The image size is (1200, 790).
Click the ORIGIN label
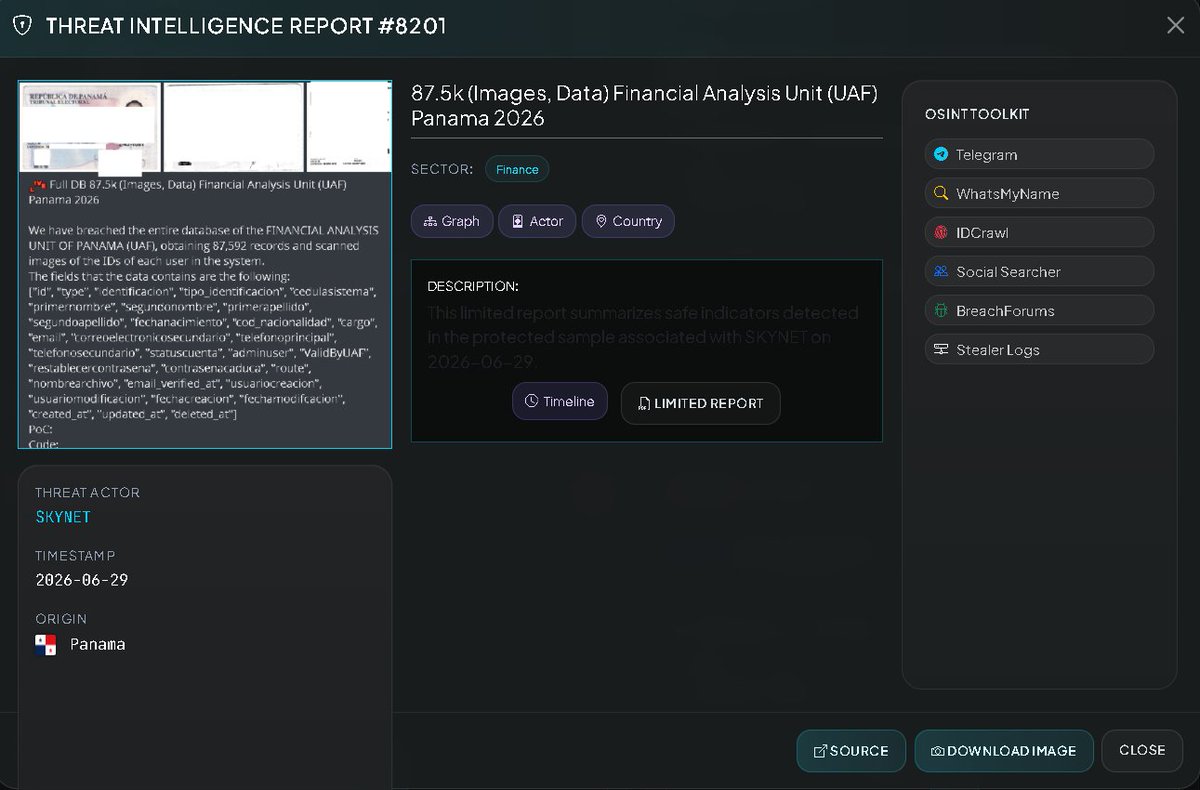(61, 619)
